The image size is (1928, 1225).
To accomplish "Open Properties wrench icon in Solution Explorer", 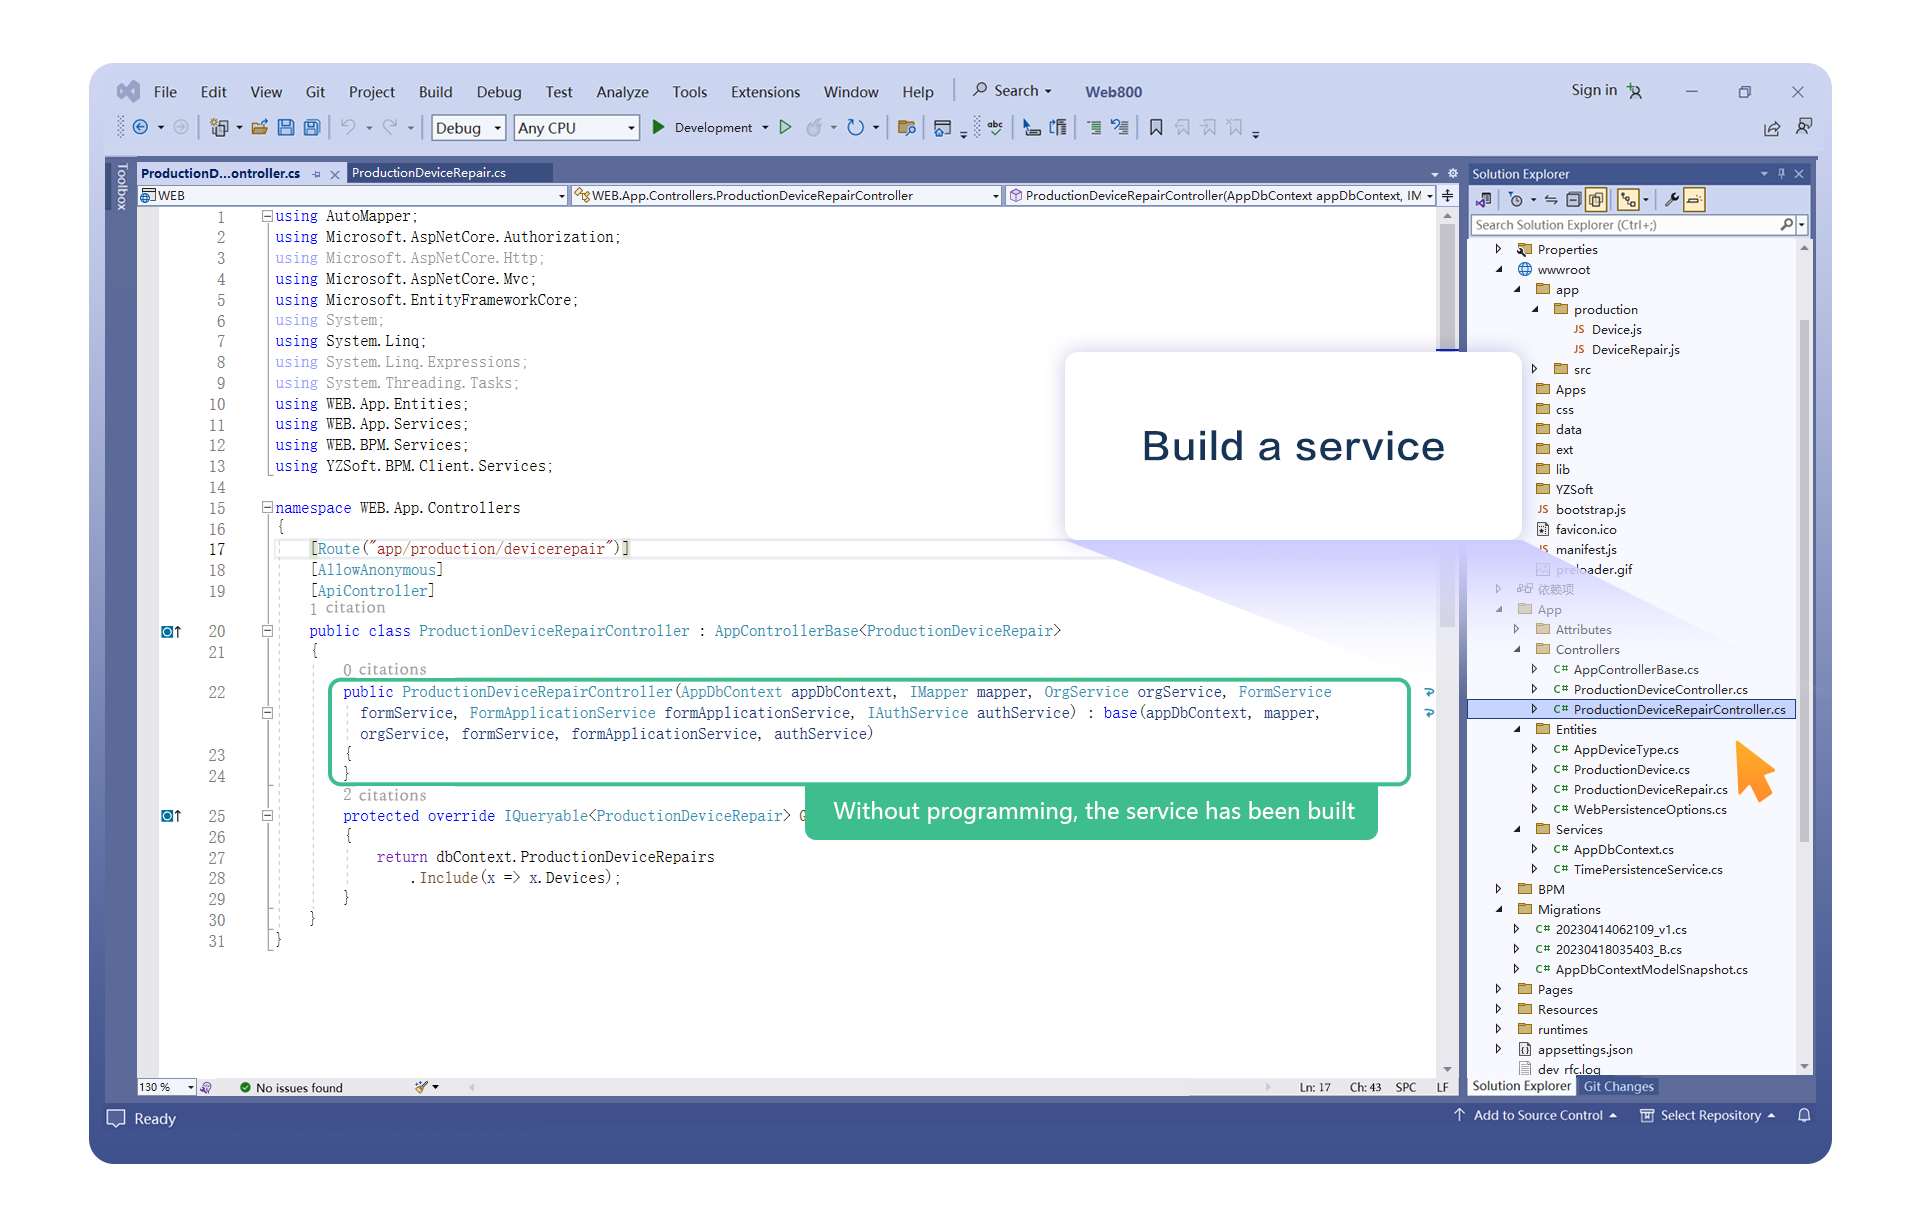I will point(1671,200).
